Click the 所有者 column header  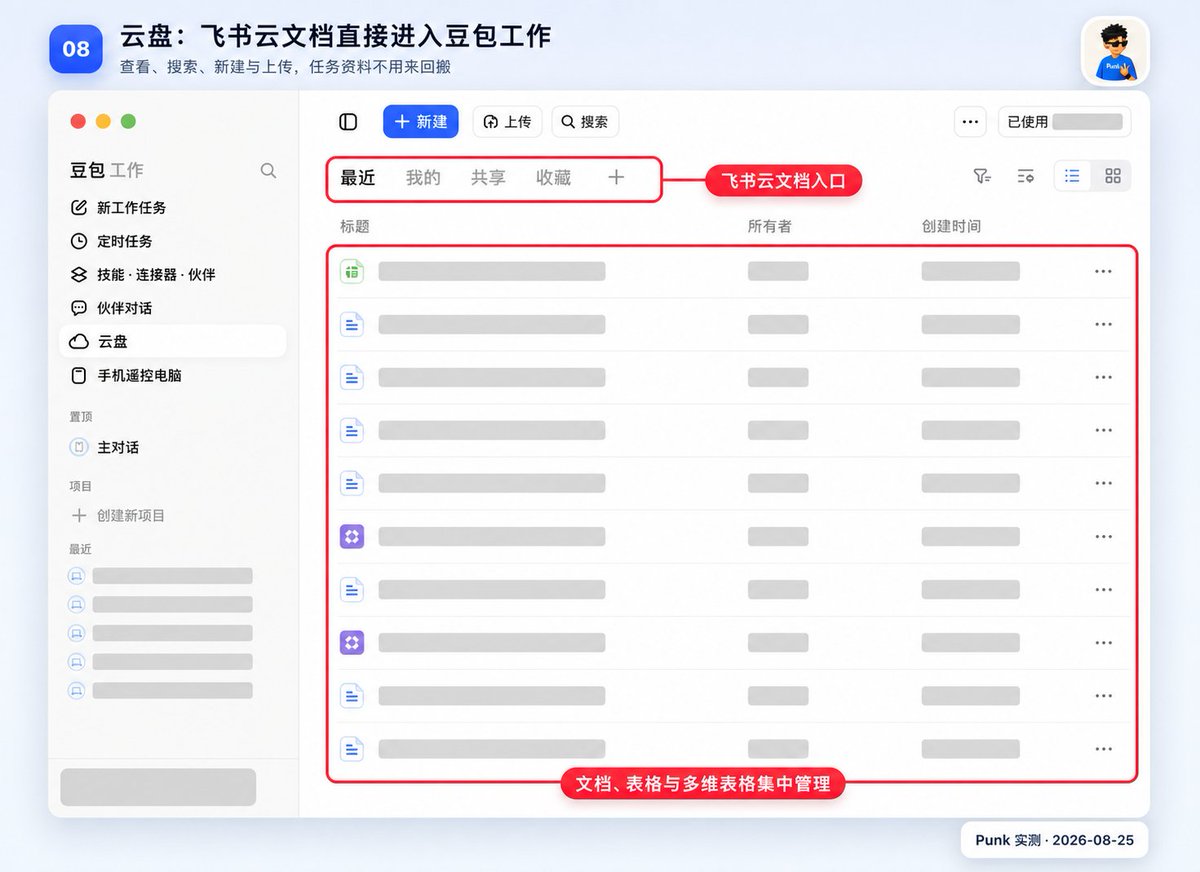click(x=770, y=227)
